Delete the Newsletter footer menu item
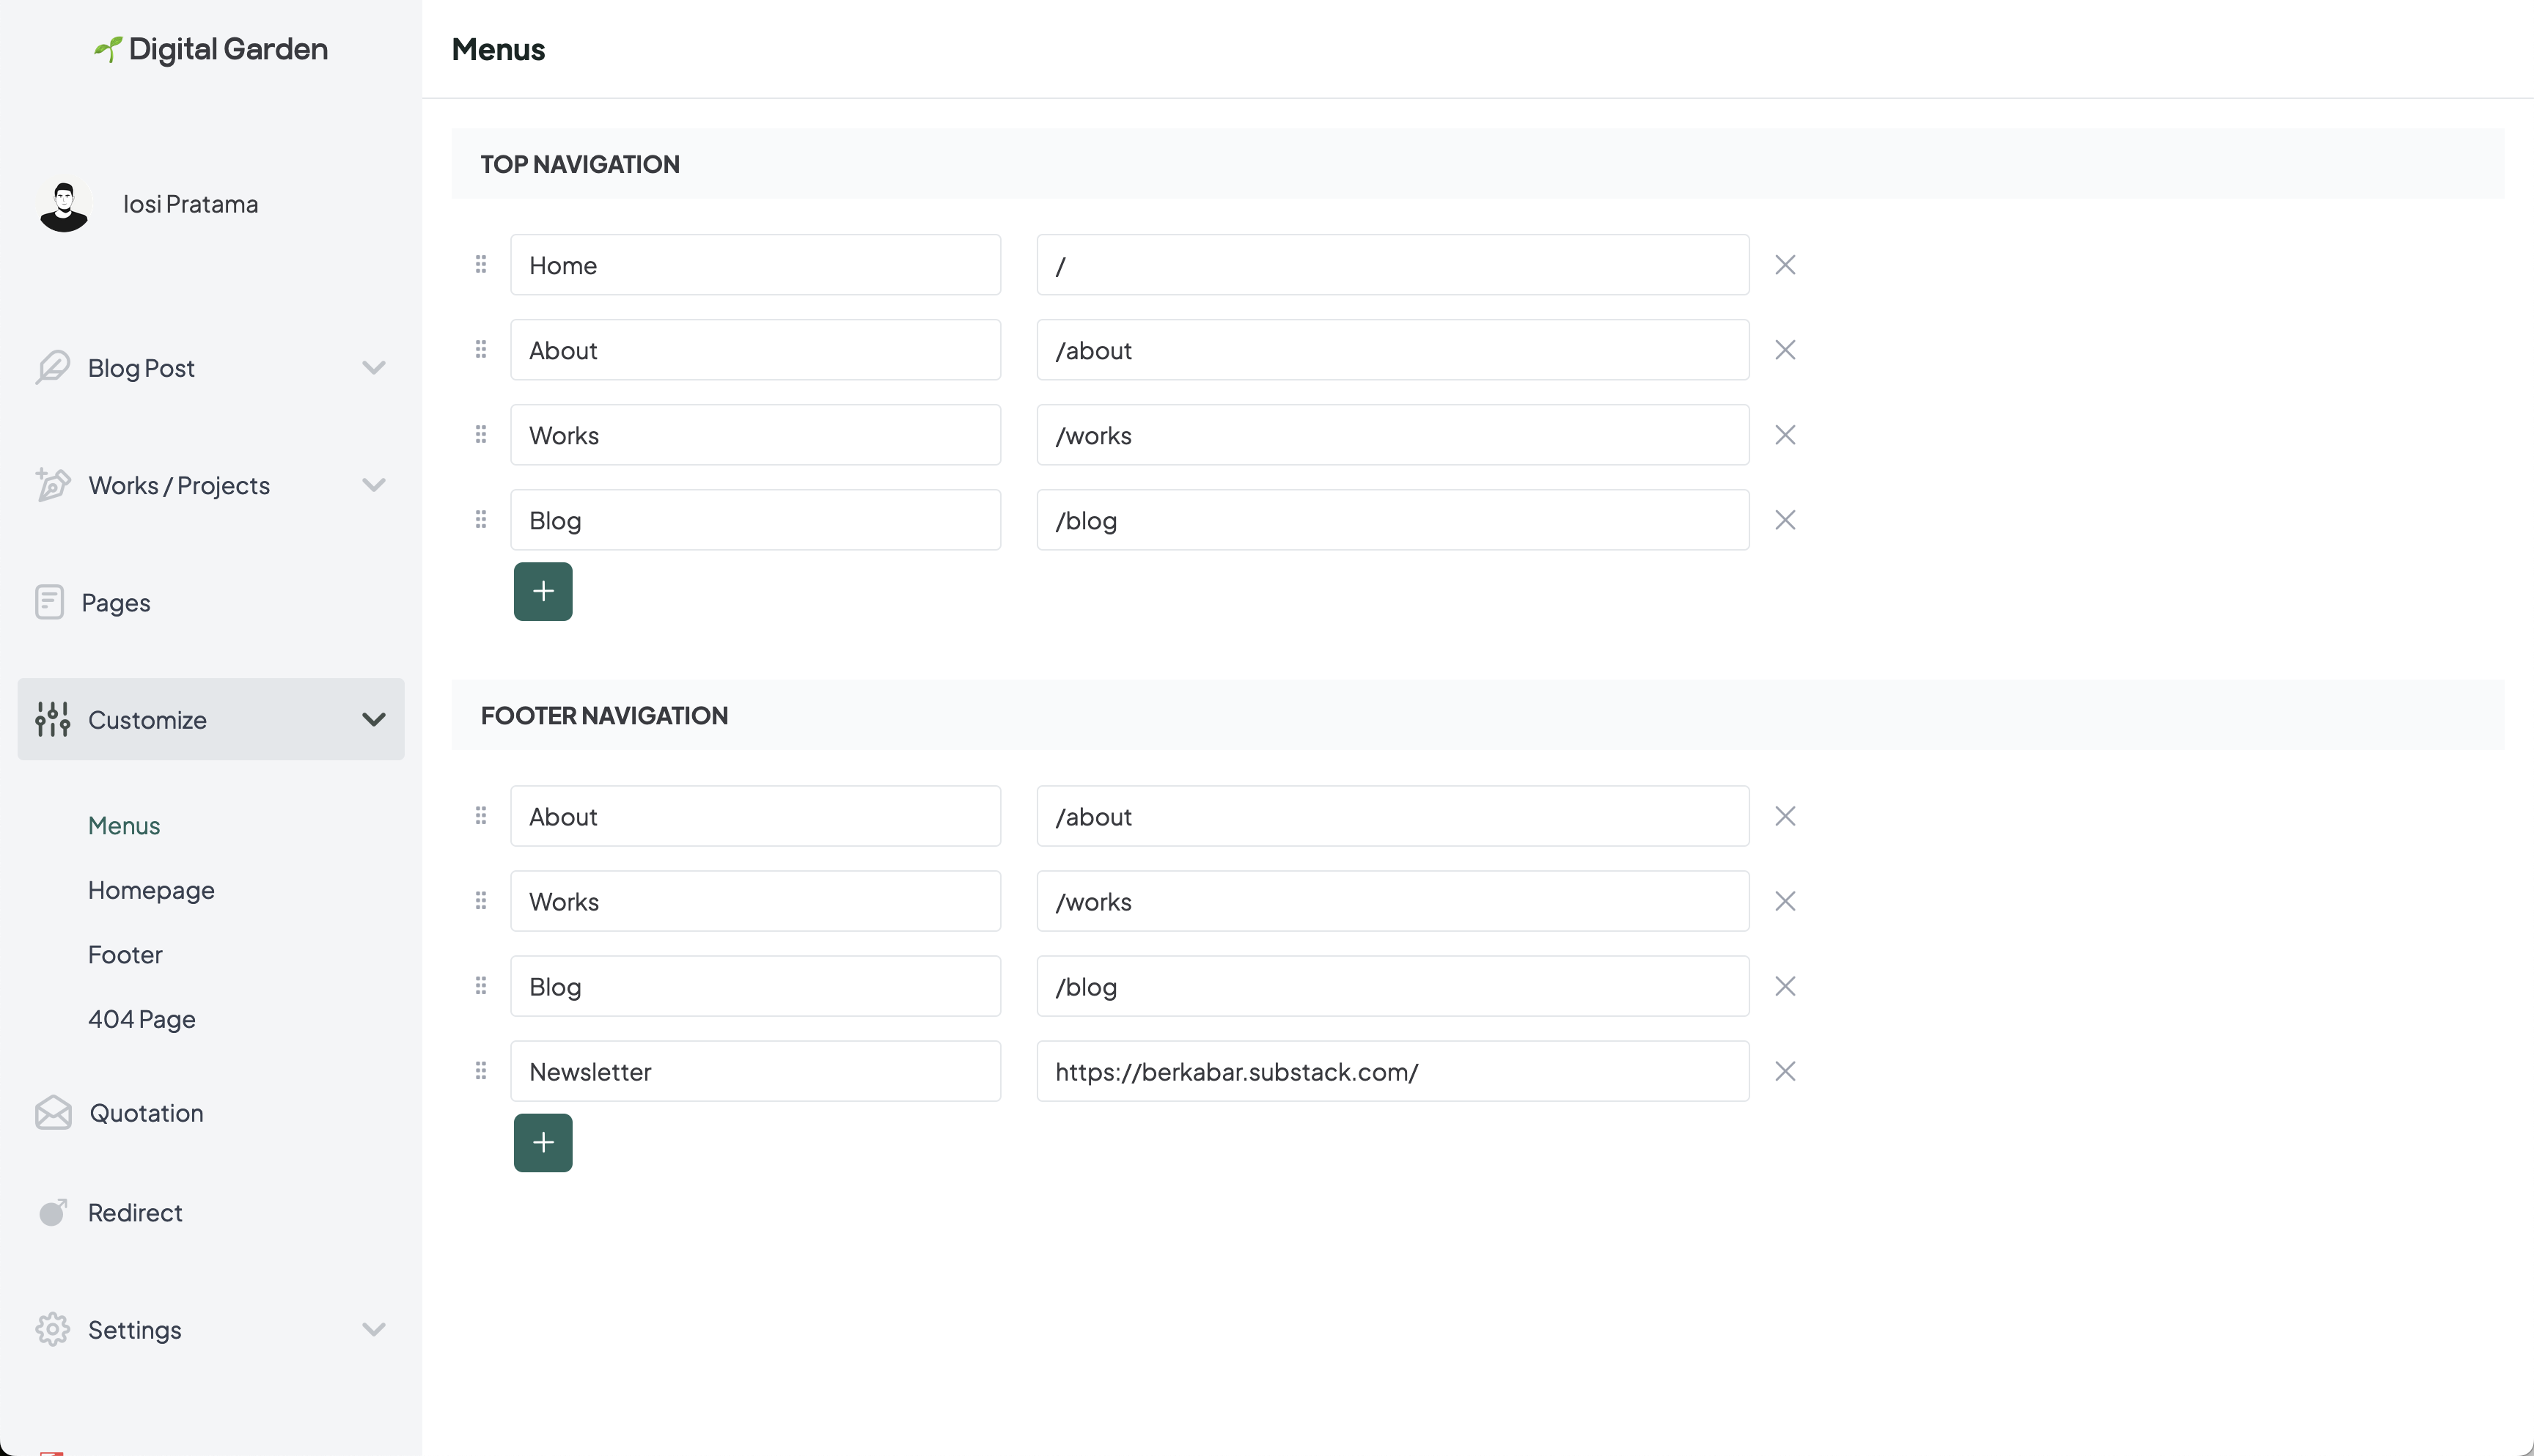This screenshot has width=2534, height=1456. [x=1785, y=1071]
